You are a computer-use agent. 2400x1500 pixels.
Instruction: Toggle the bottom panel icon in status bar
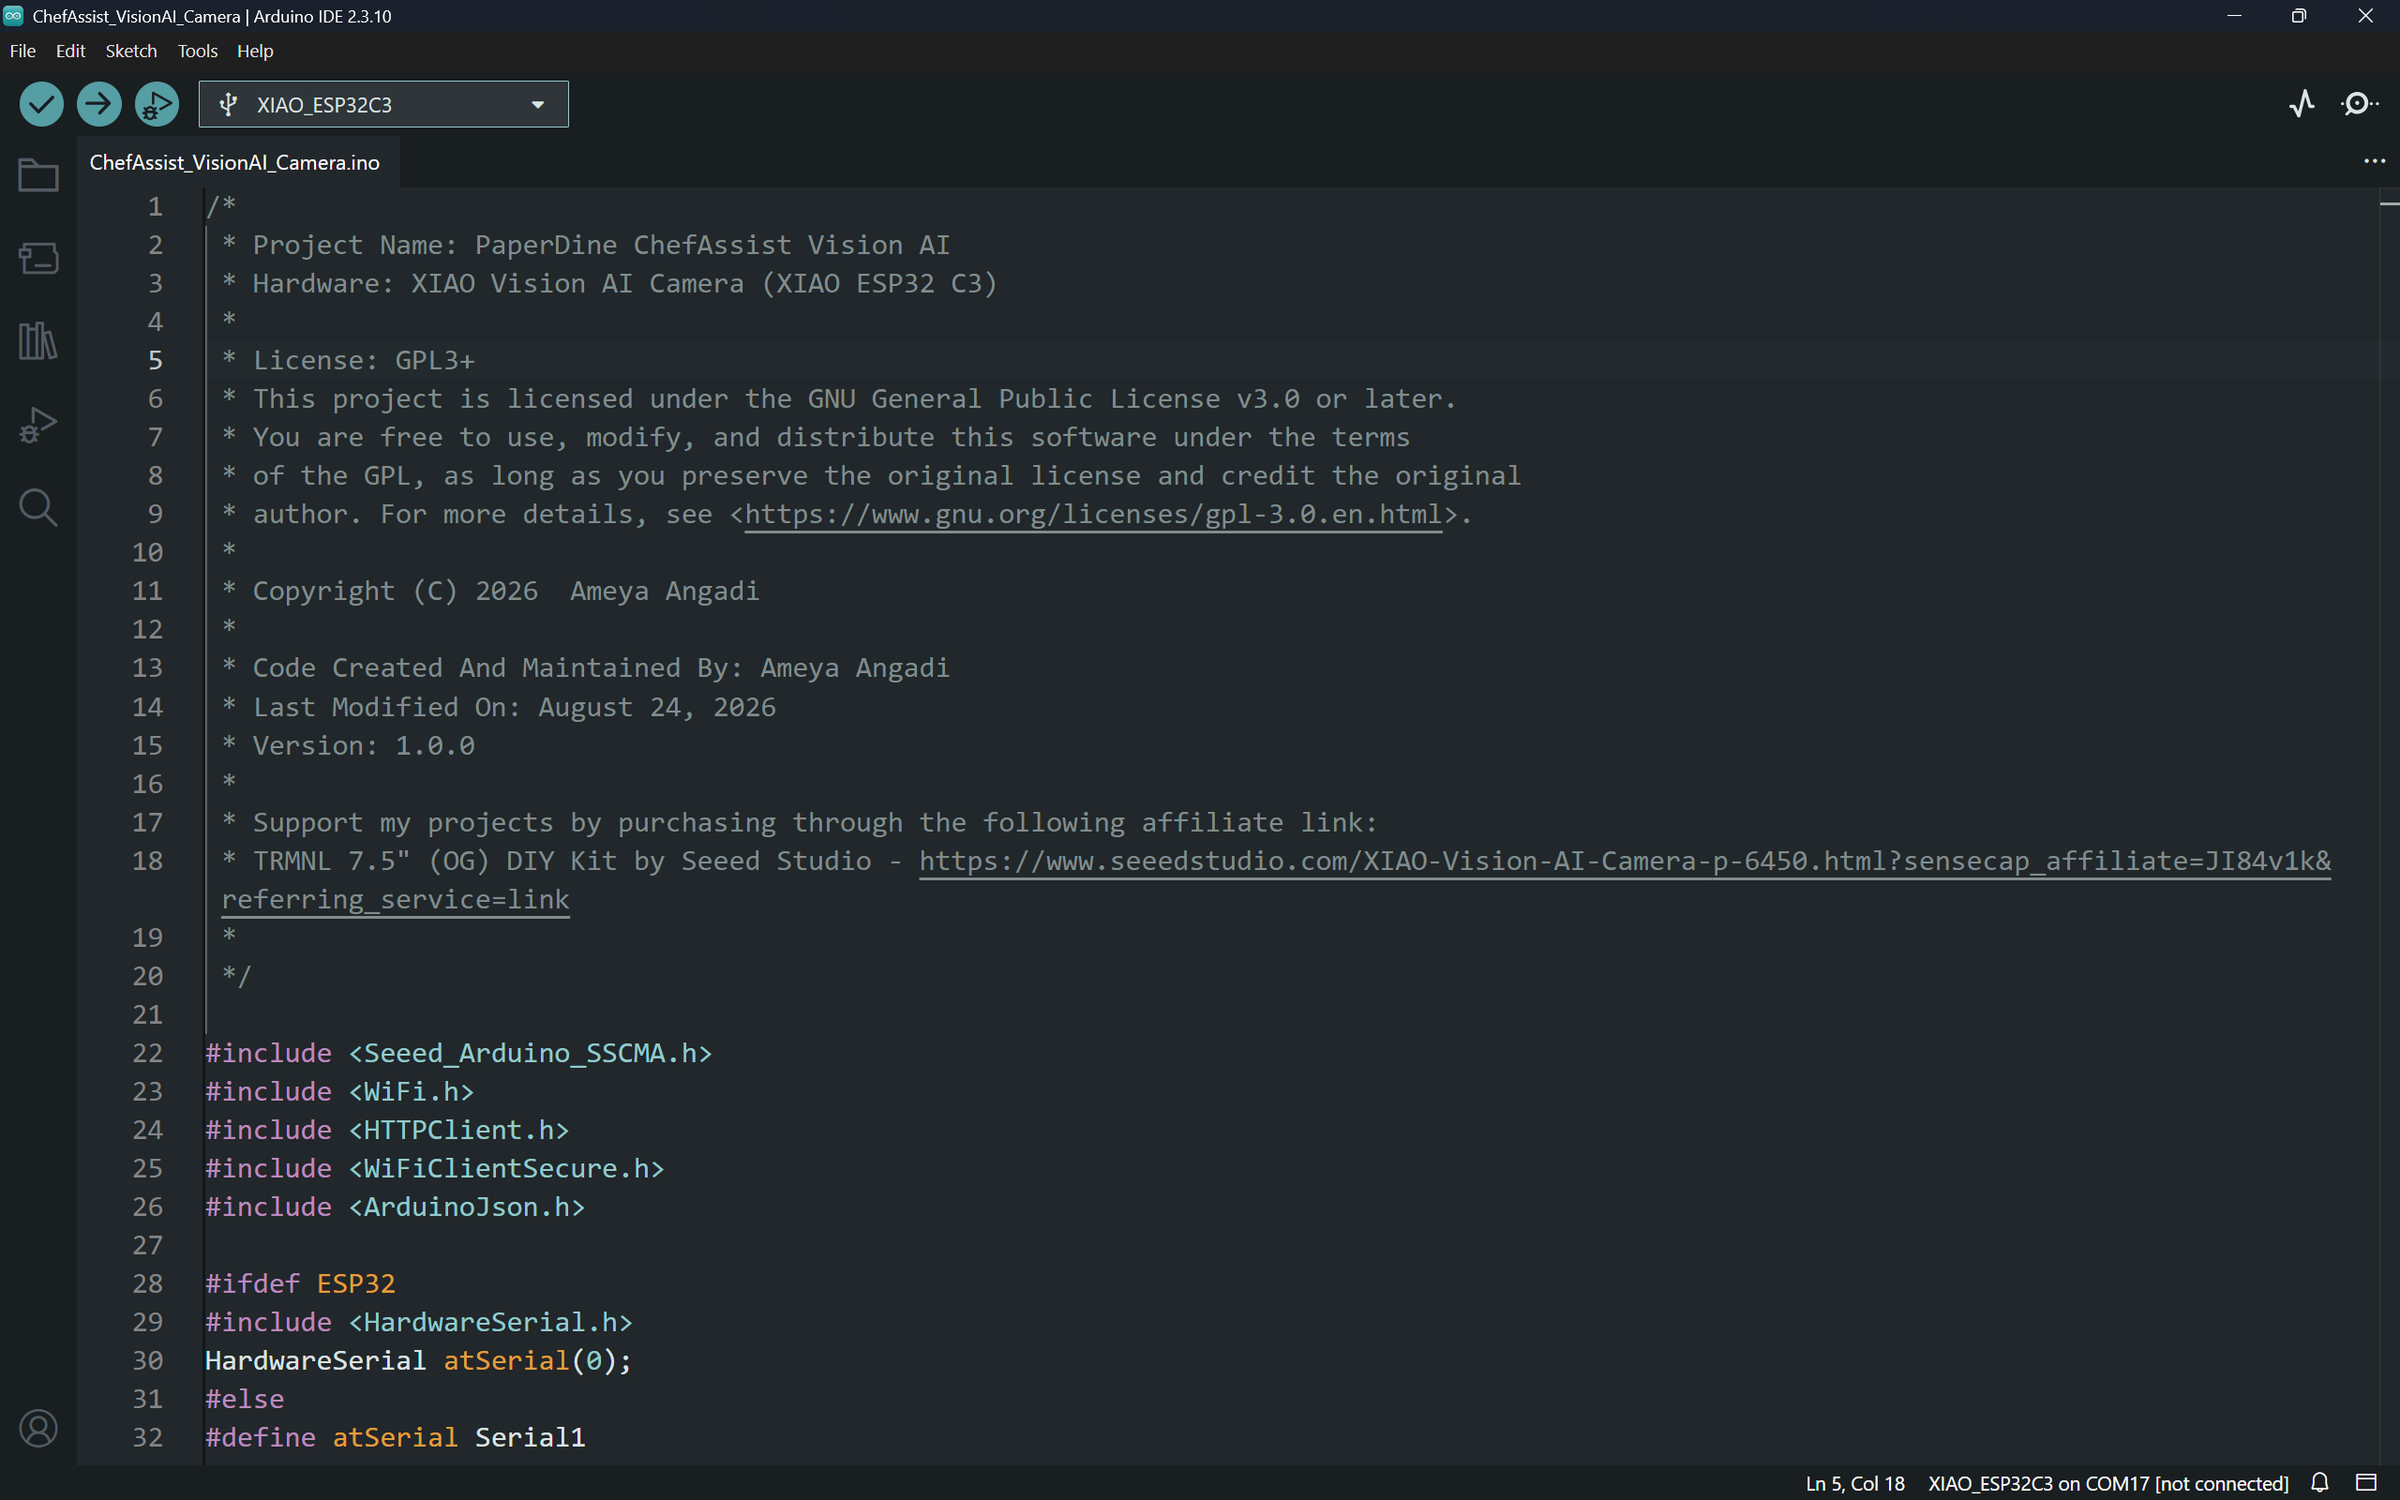[2366, 1482]
